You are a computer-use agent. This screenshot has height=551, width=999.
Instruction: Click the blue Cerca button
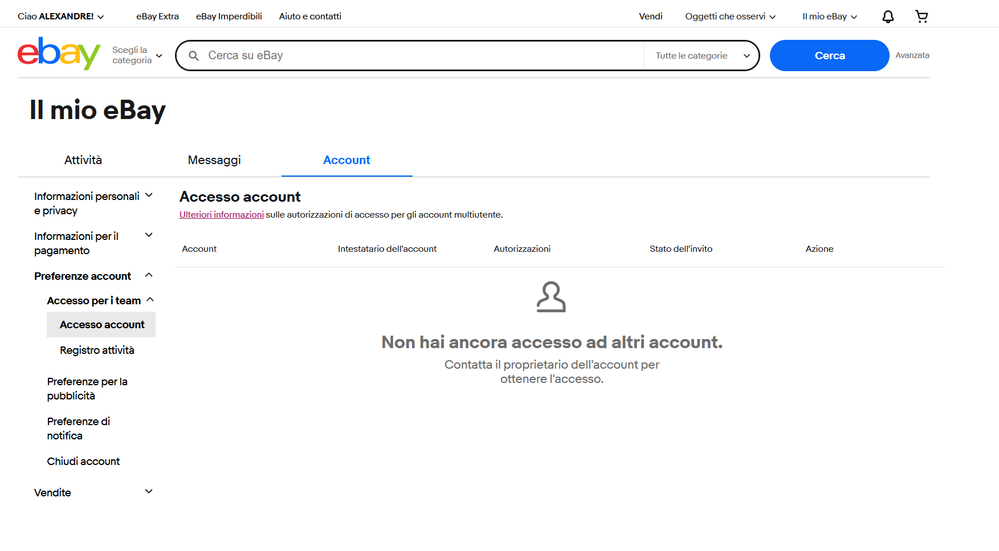coord(829,55)
